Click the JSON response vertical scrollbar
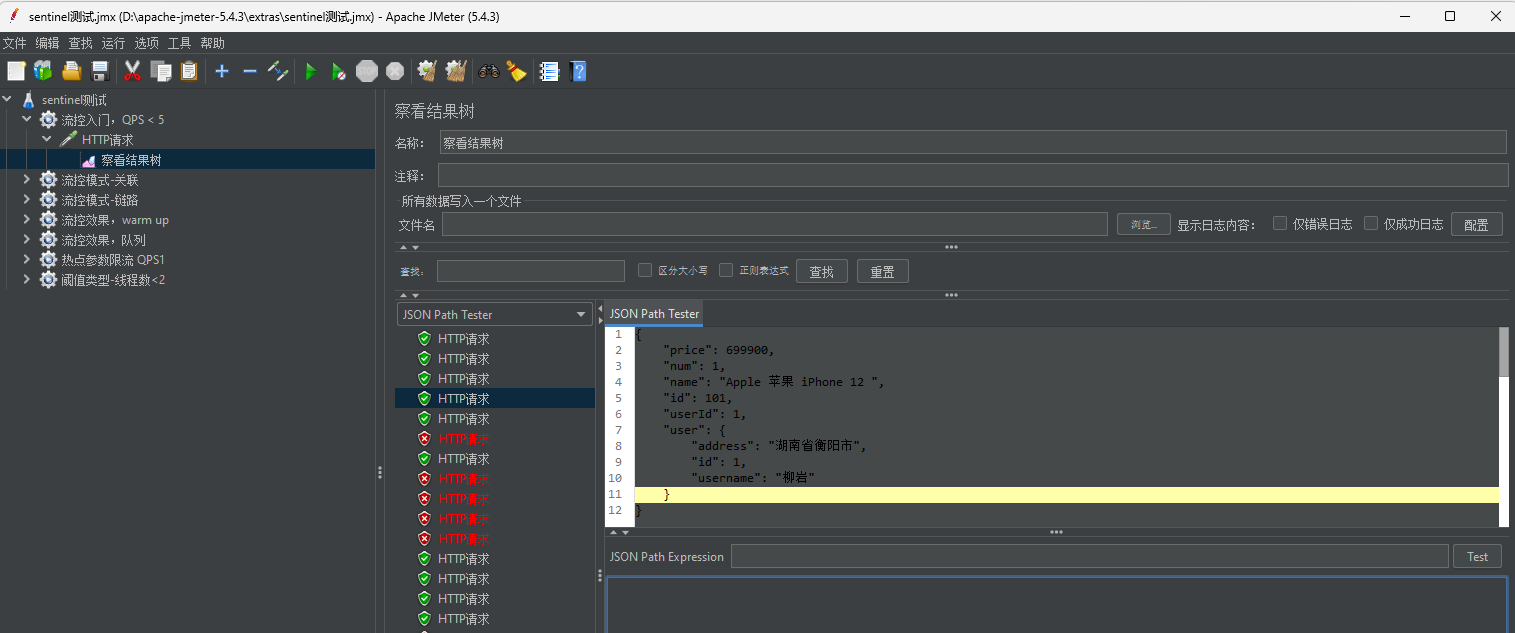The height and width of the screenshot is (633, 1515). [1503, 351]
